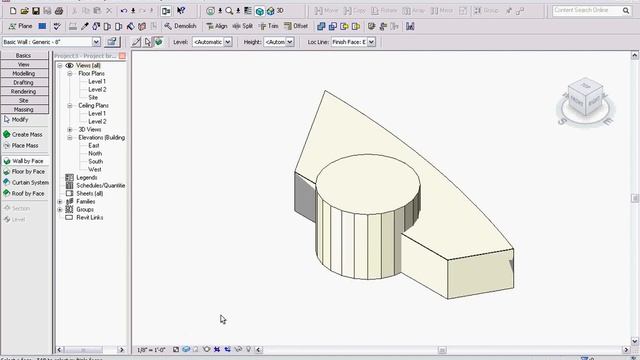Select the paint bucket tool

tap(130, 27)
